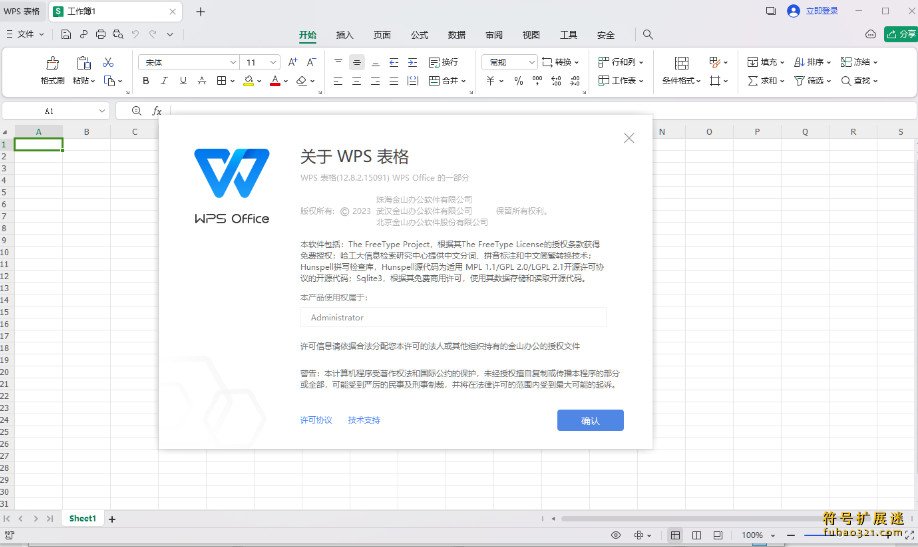Expand the Merge (合并) dropdown
918x547 pixels.
[x=463, y=81]
